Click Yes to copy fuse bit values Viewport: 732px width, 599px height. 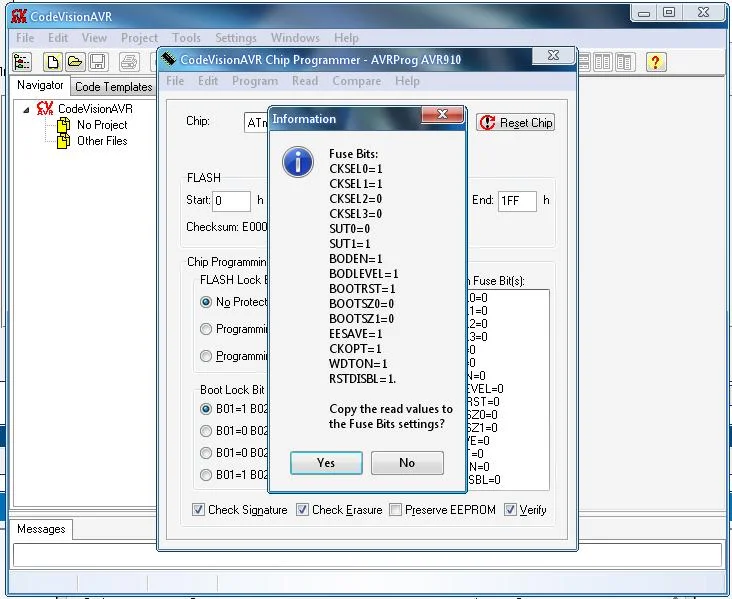[x=326, y=463]
